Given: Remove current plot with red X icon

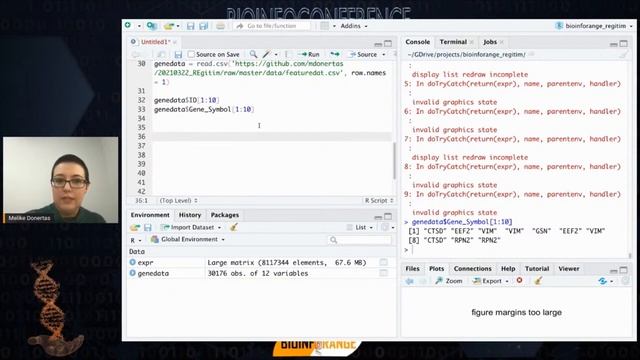Looking at the screenshot, I should tap(519, 280).
